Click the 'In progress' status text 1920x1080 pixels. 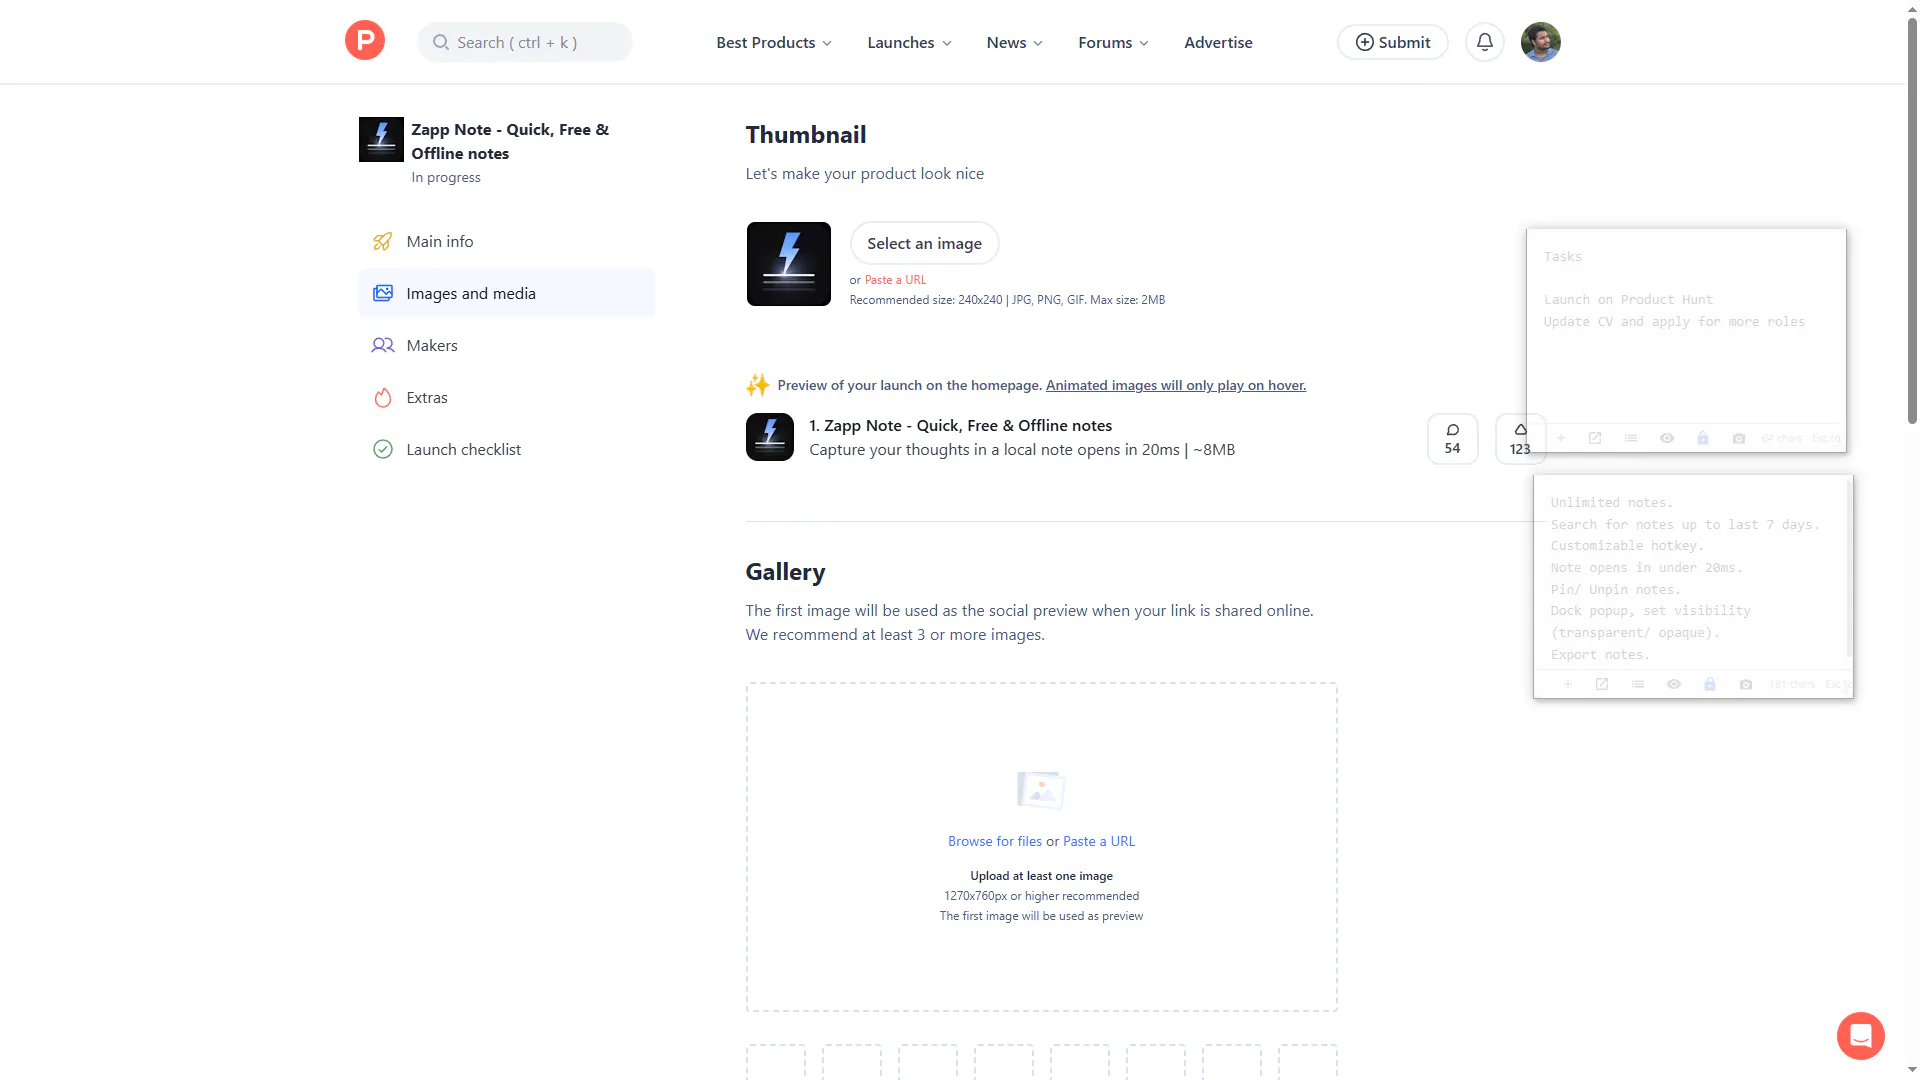[x=446, y=178]
